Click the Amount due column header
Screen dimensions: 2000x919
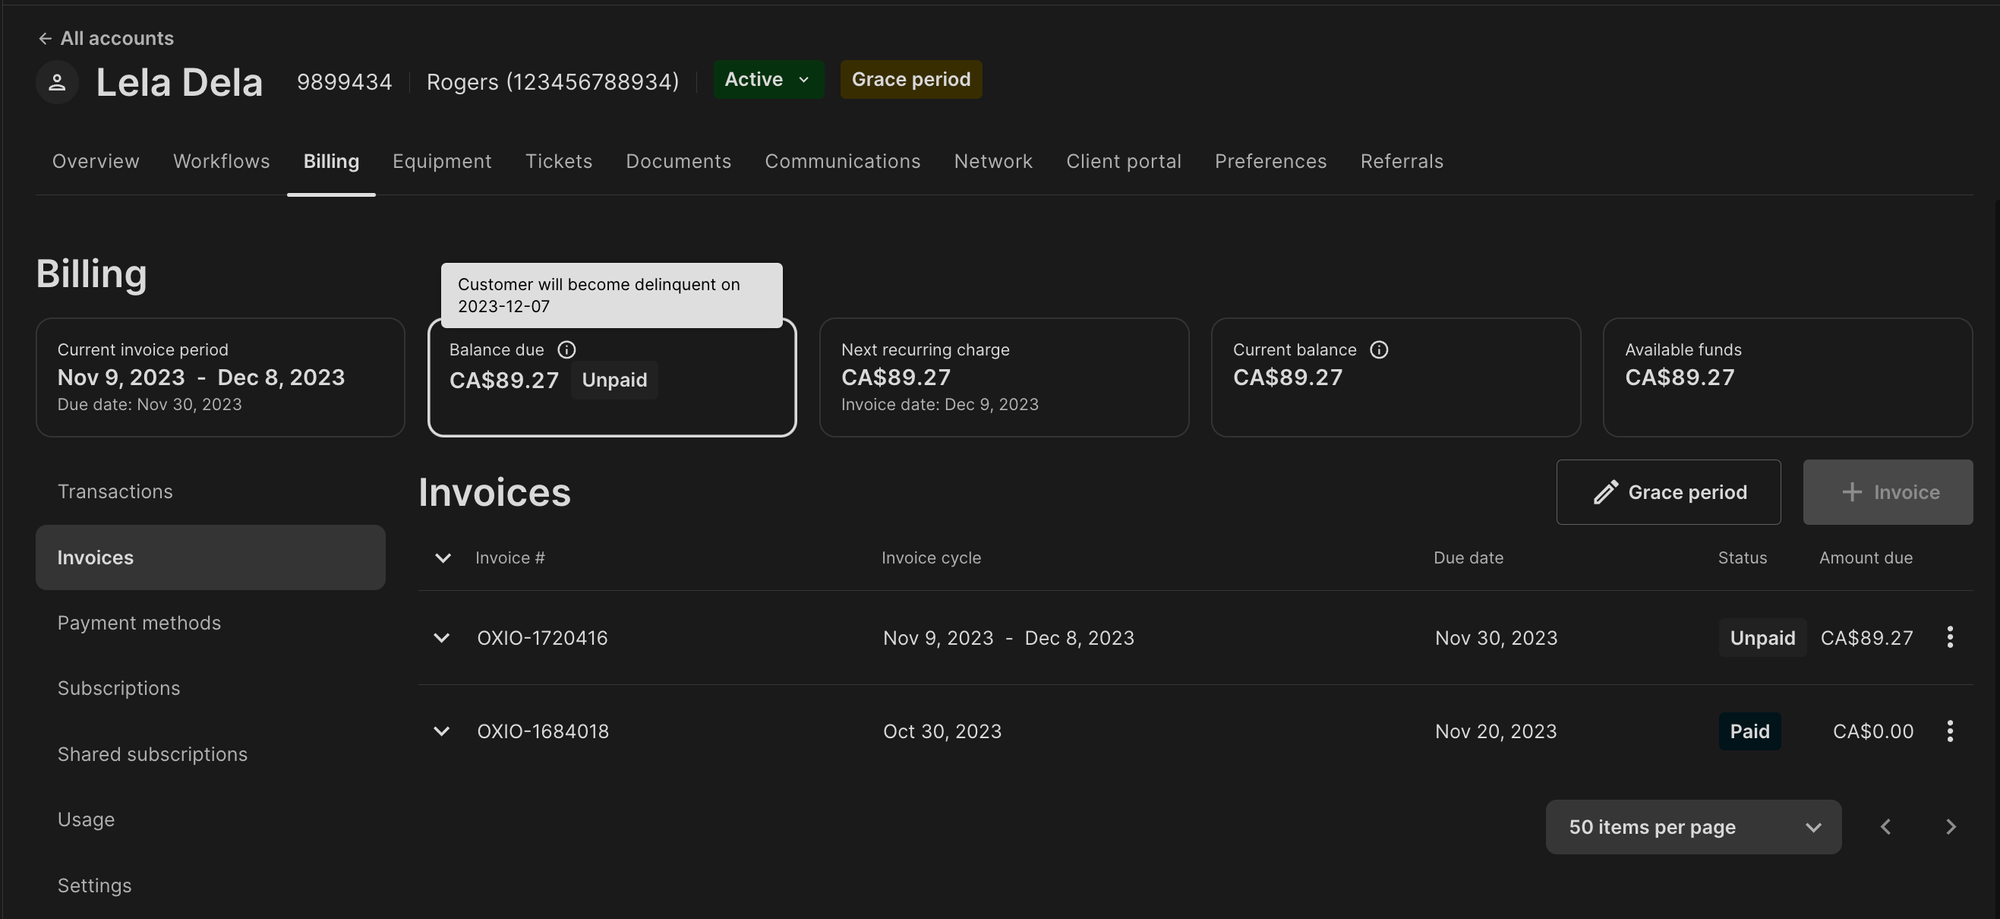pos(1866,558)
